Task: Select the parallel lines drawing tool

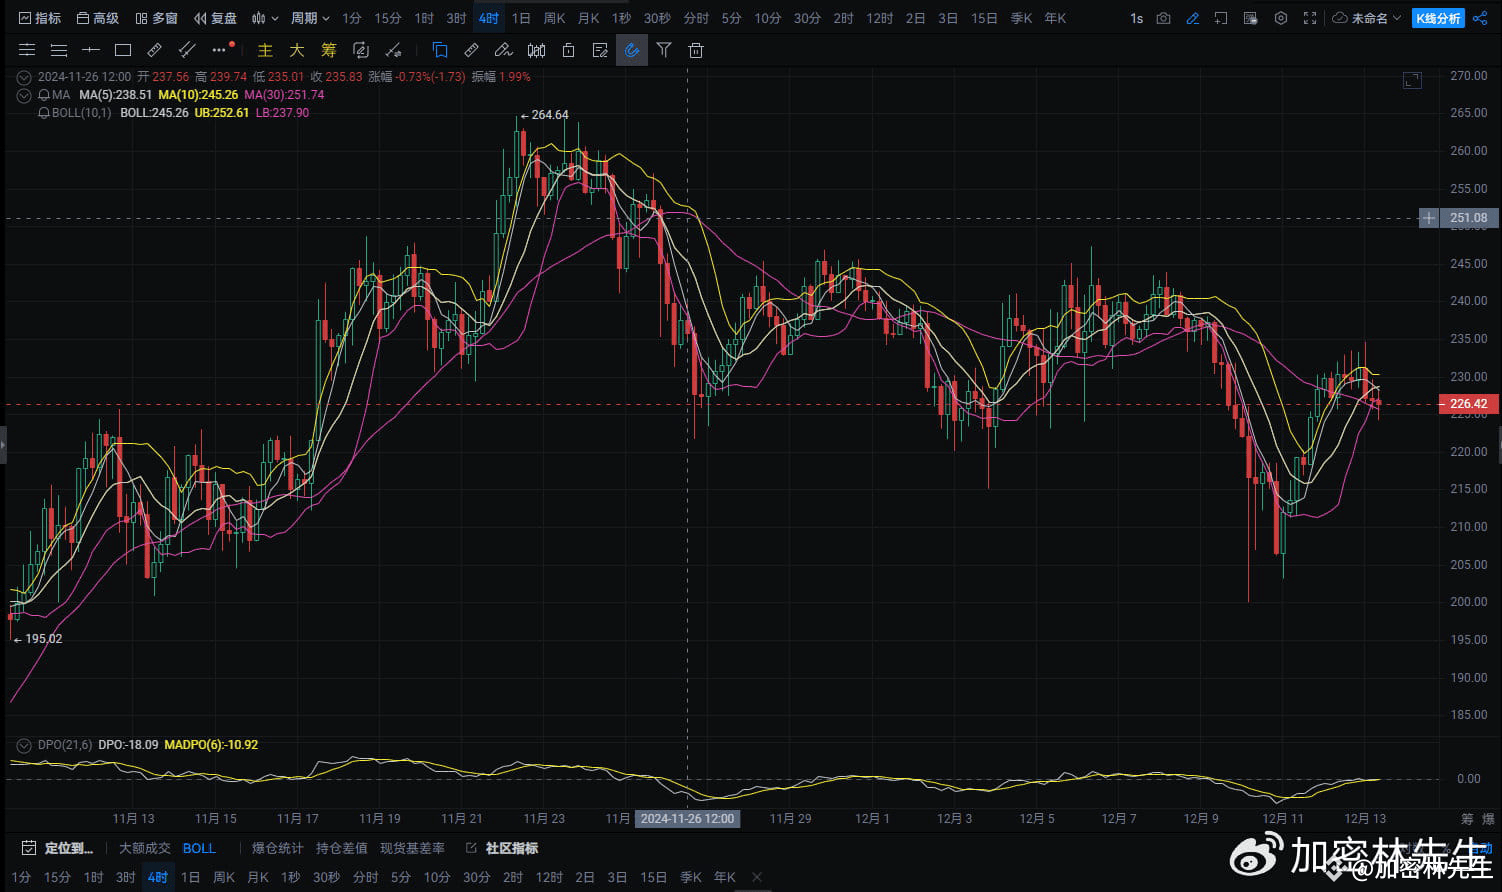Action: [59, 50]
